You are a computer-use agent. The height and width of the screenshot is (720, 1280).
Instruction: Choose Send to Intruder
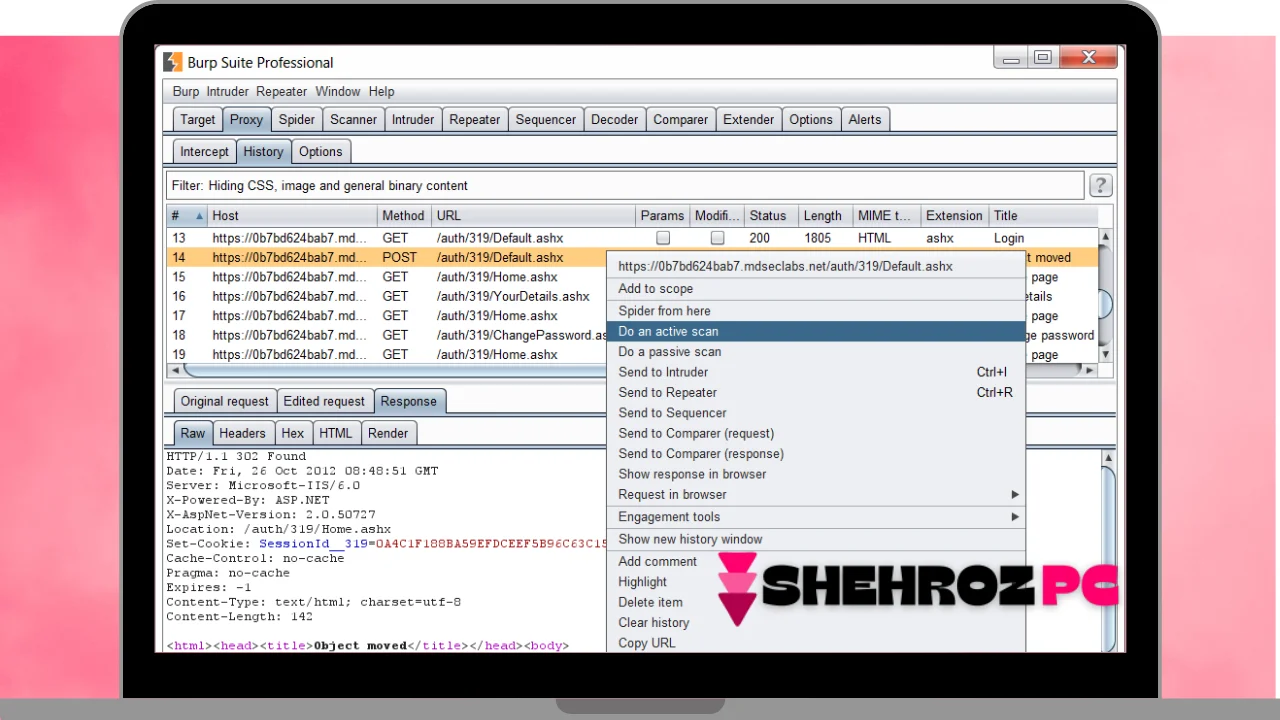click(x=816, y=372)
